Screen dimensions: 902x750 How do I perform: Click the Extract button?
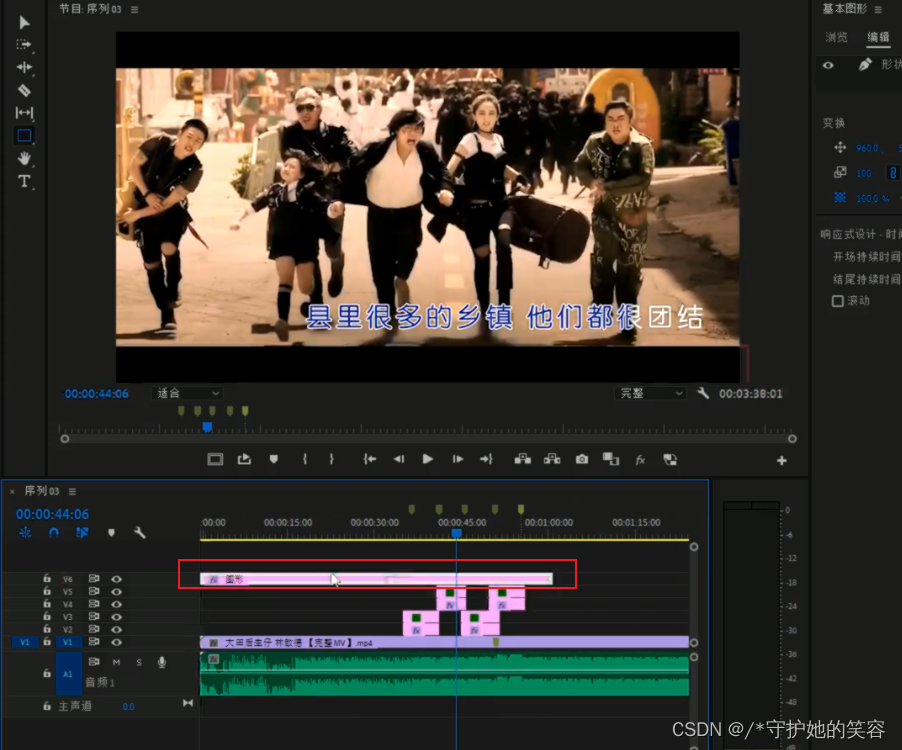pos(552,459)
